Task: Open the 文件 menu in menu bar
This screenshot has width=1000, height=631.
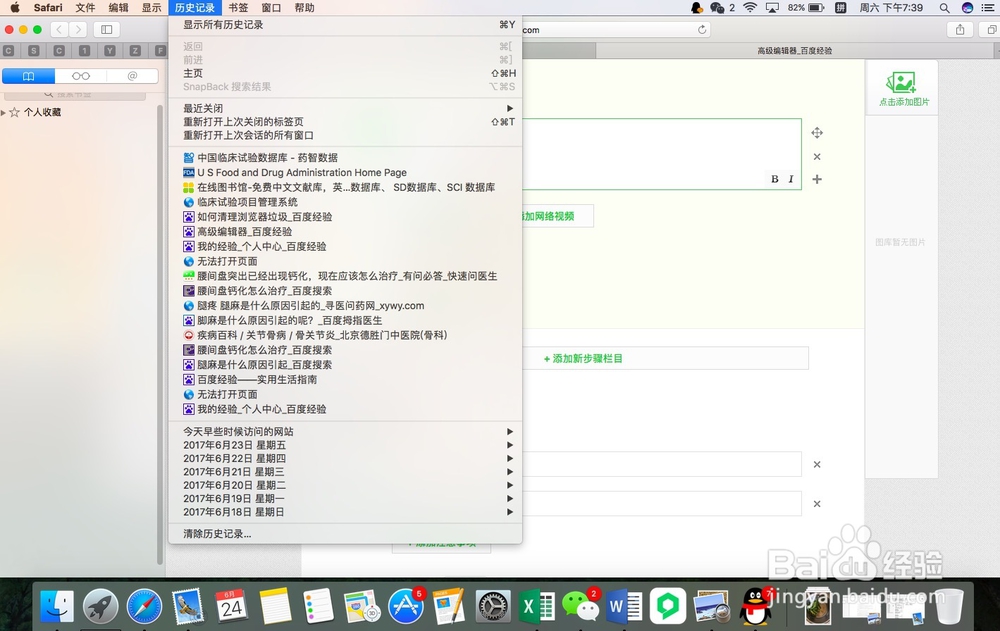Action: click(85, 8)
